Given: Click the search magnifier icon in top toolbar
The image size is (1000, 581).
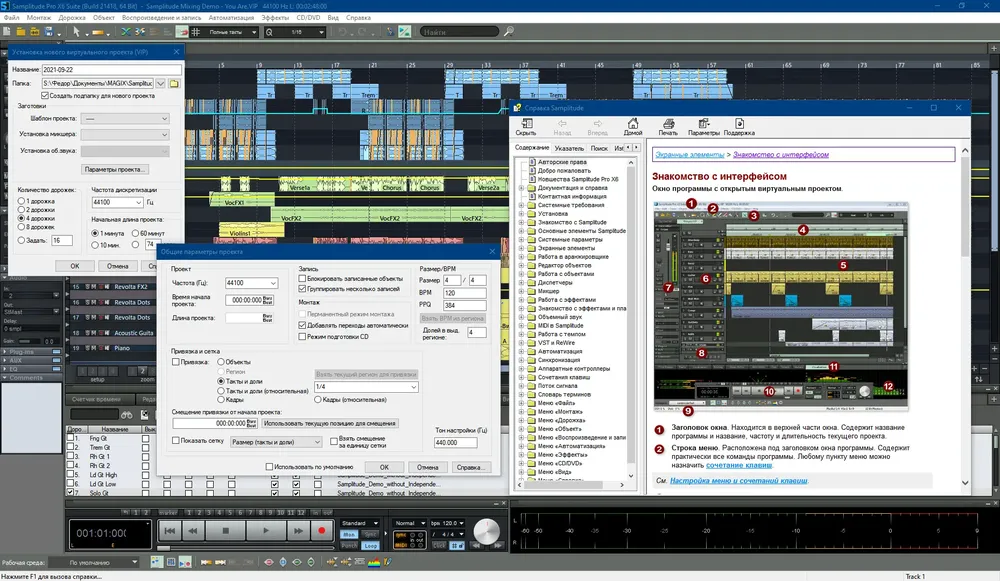Looking at the screenshot, I should click(508, 31).
